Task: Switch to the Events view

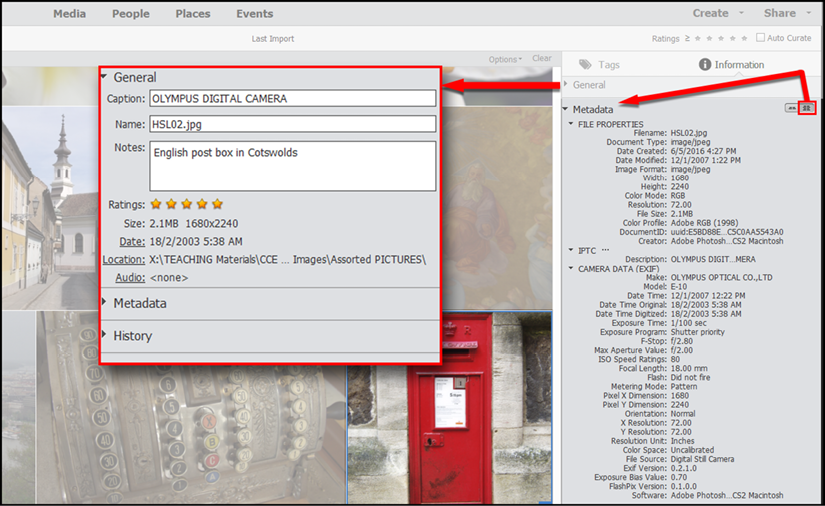Action: point(255,14)
